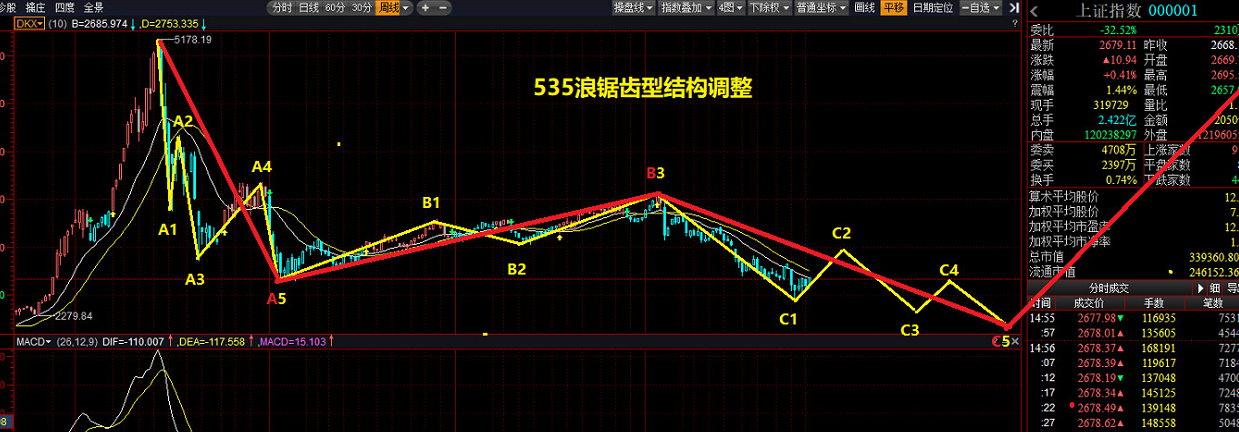Image resolution: width=1239 pixels, height=432 pixels.
Task: Open the period dropdown arrow after 周线
Action: (406, 8)
